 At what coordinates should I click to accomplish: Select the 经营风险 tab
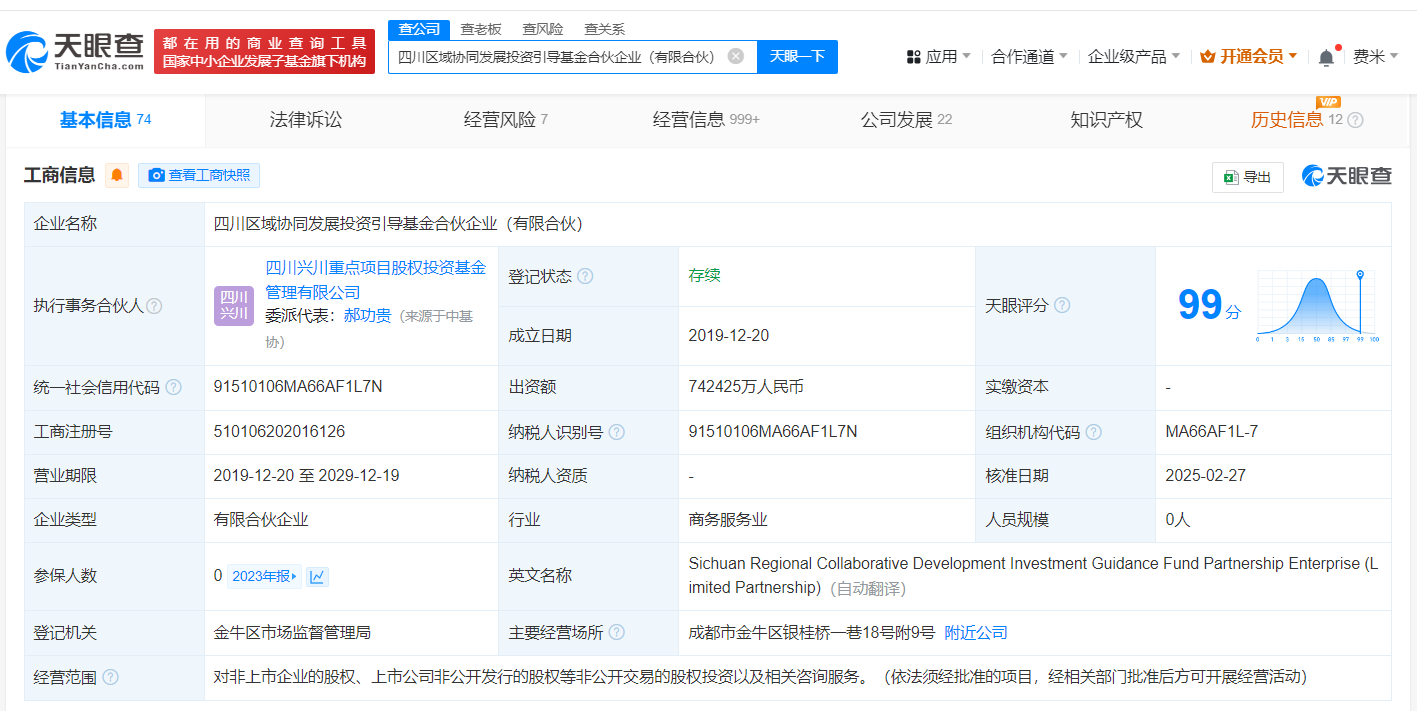point(505,120)
